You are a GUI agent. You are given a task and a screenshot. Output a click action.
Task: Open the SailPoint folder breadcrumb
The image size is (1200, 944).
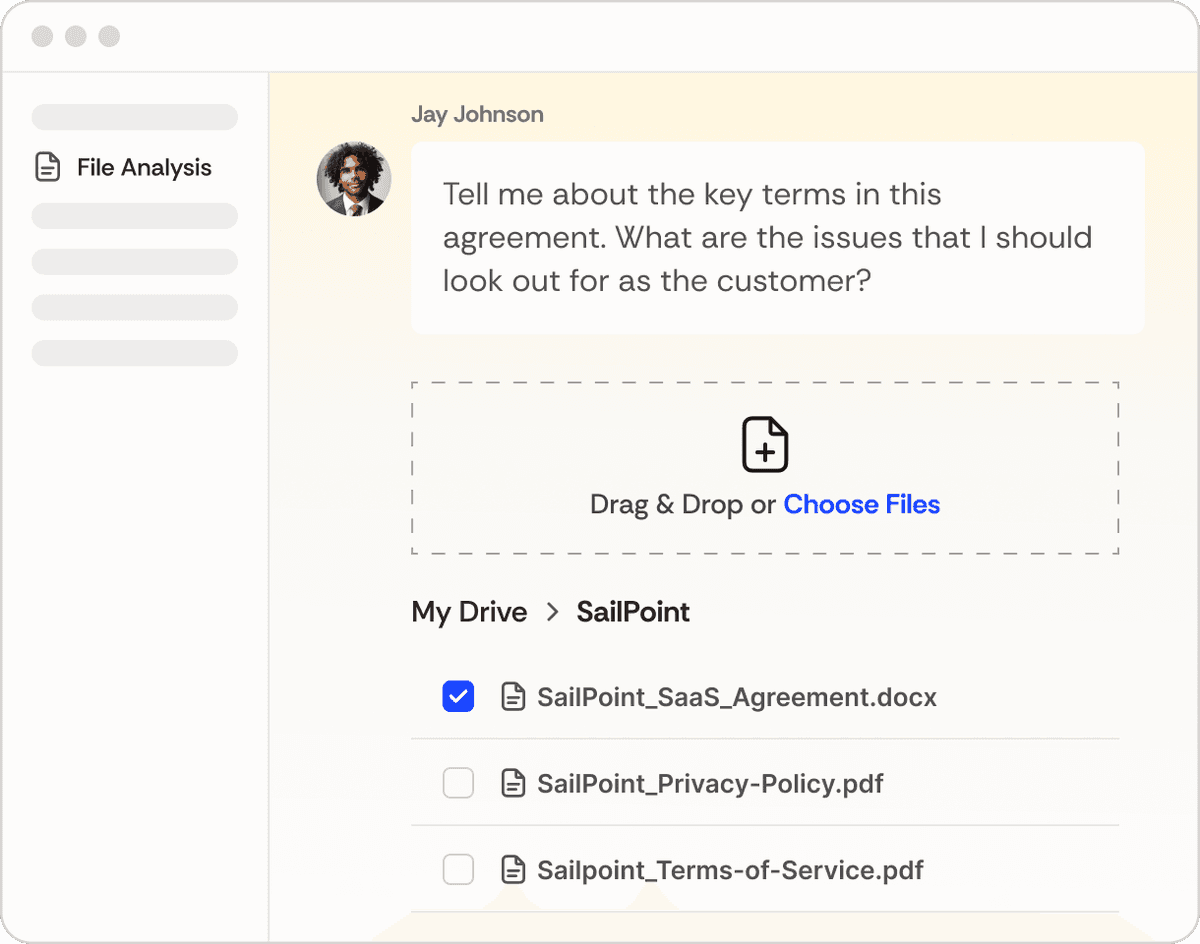[x=633, y=612]
